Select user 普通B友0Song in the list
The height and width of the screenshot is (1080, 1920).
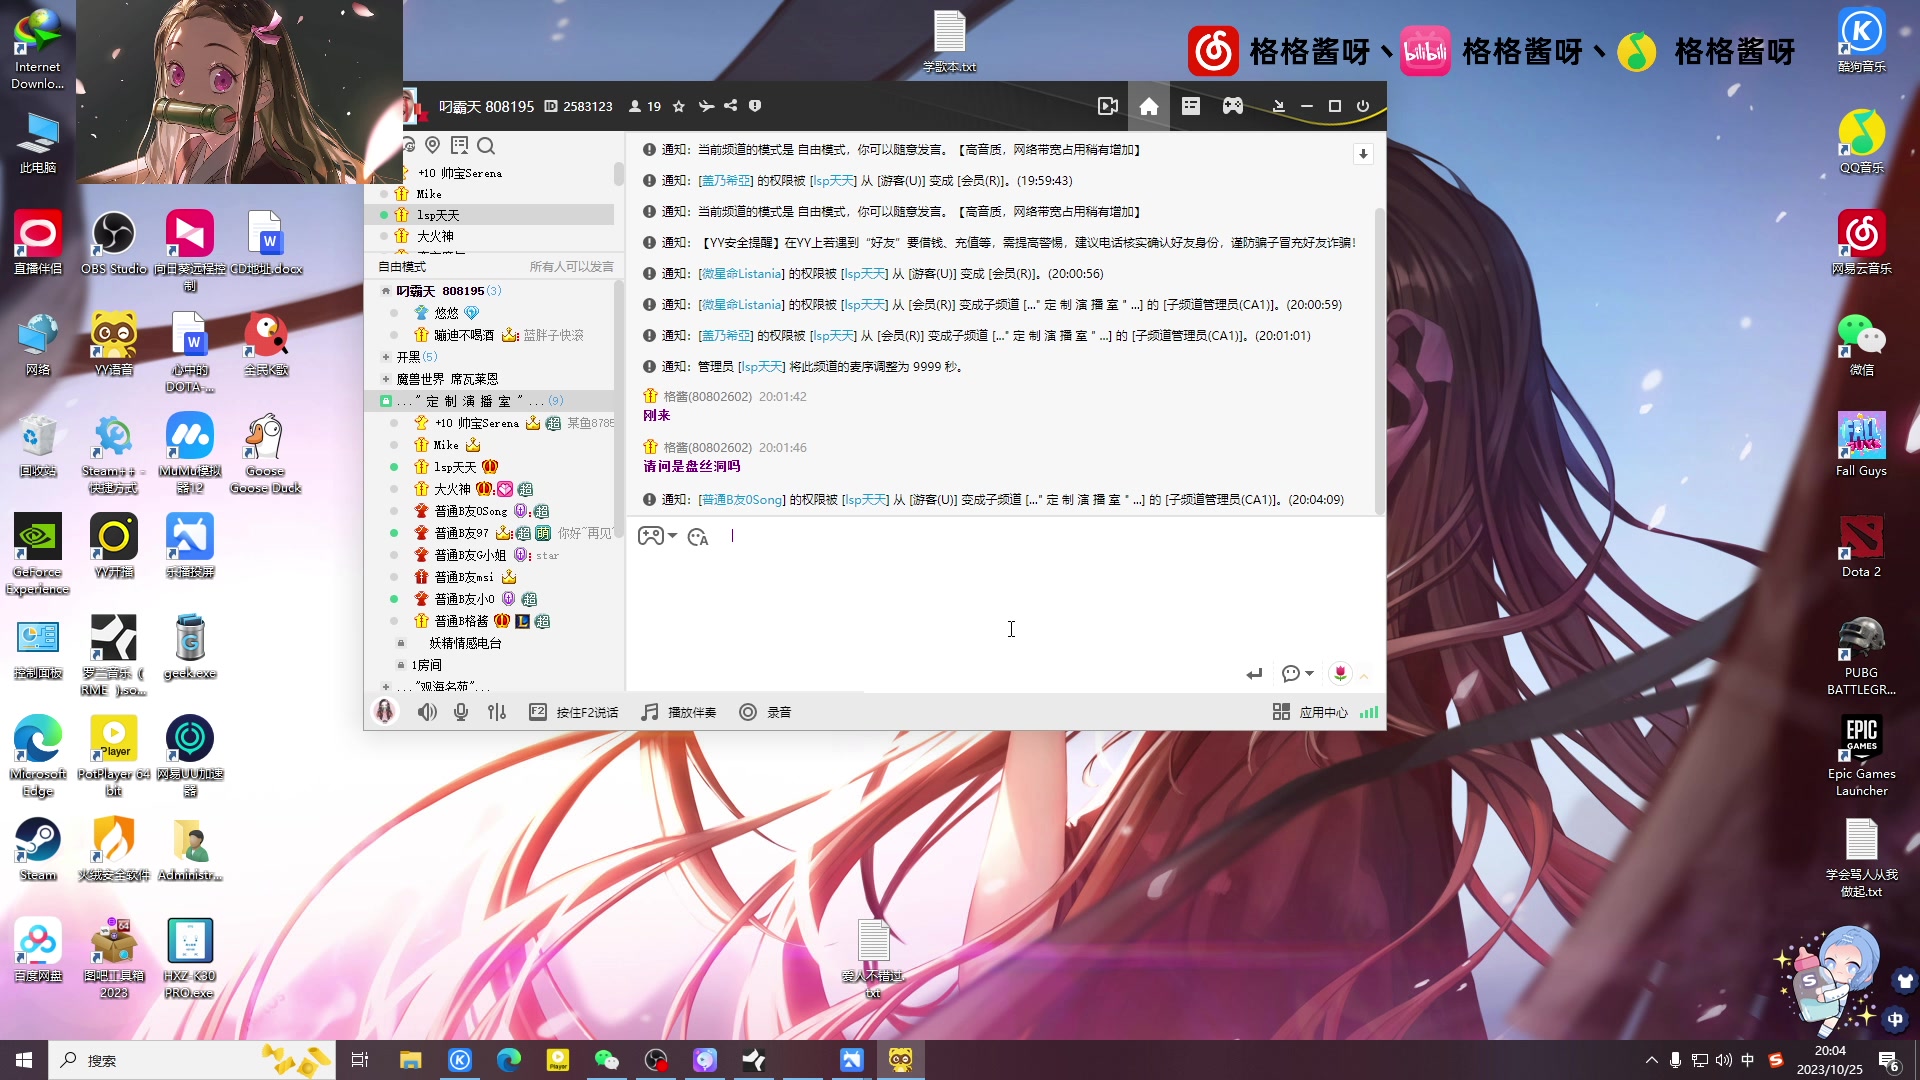(470, 511)
